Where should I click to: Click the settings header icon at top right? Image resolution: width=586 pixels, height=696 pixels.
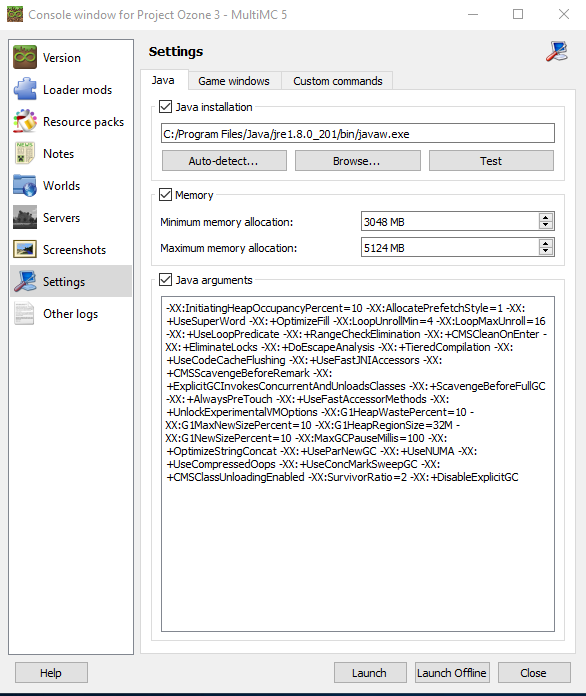coord(557,51)
